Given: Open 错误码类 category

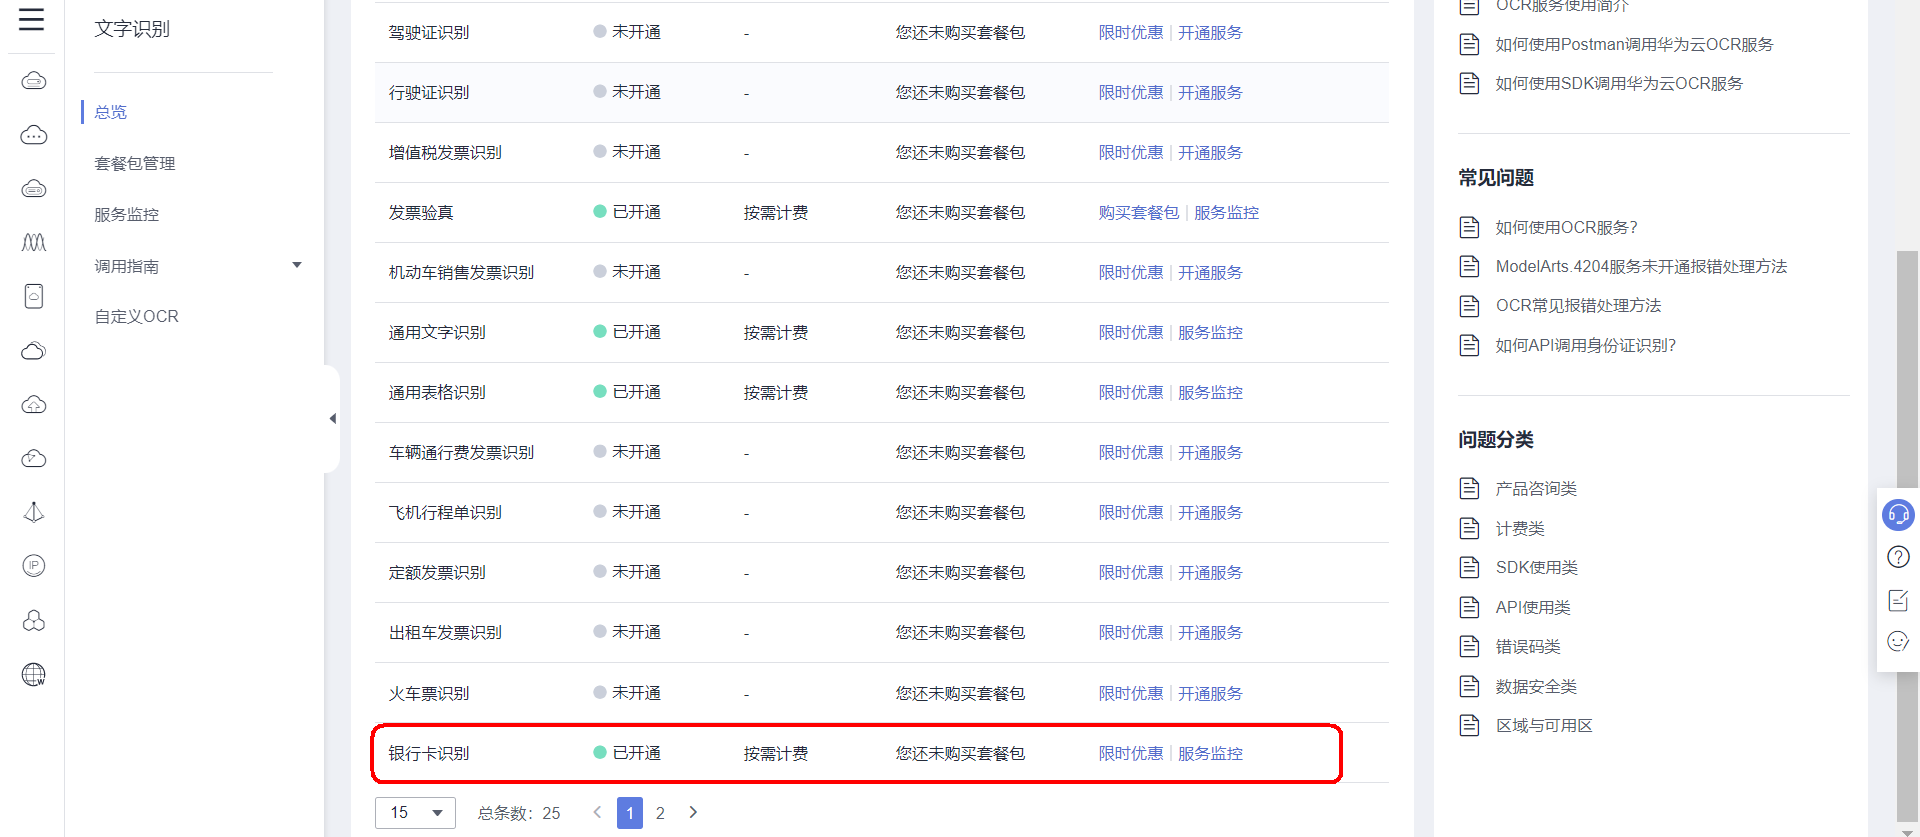Looking at the screenshot, I should 1528,646.
